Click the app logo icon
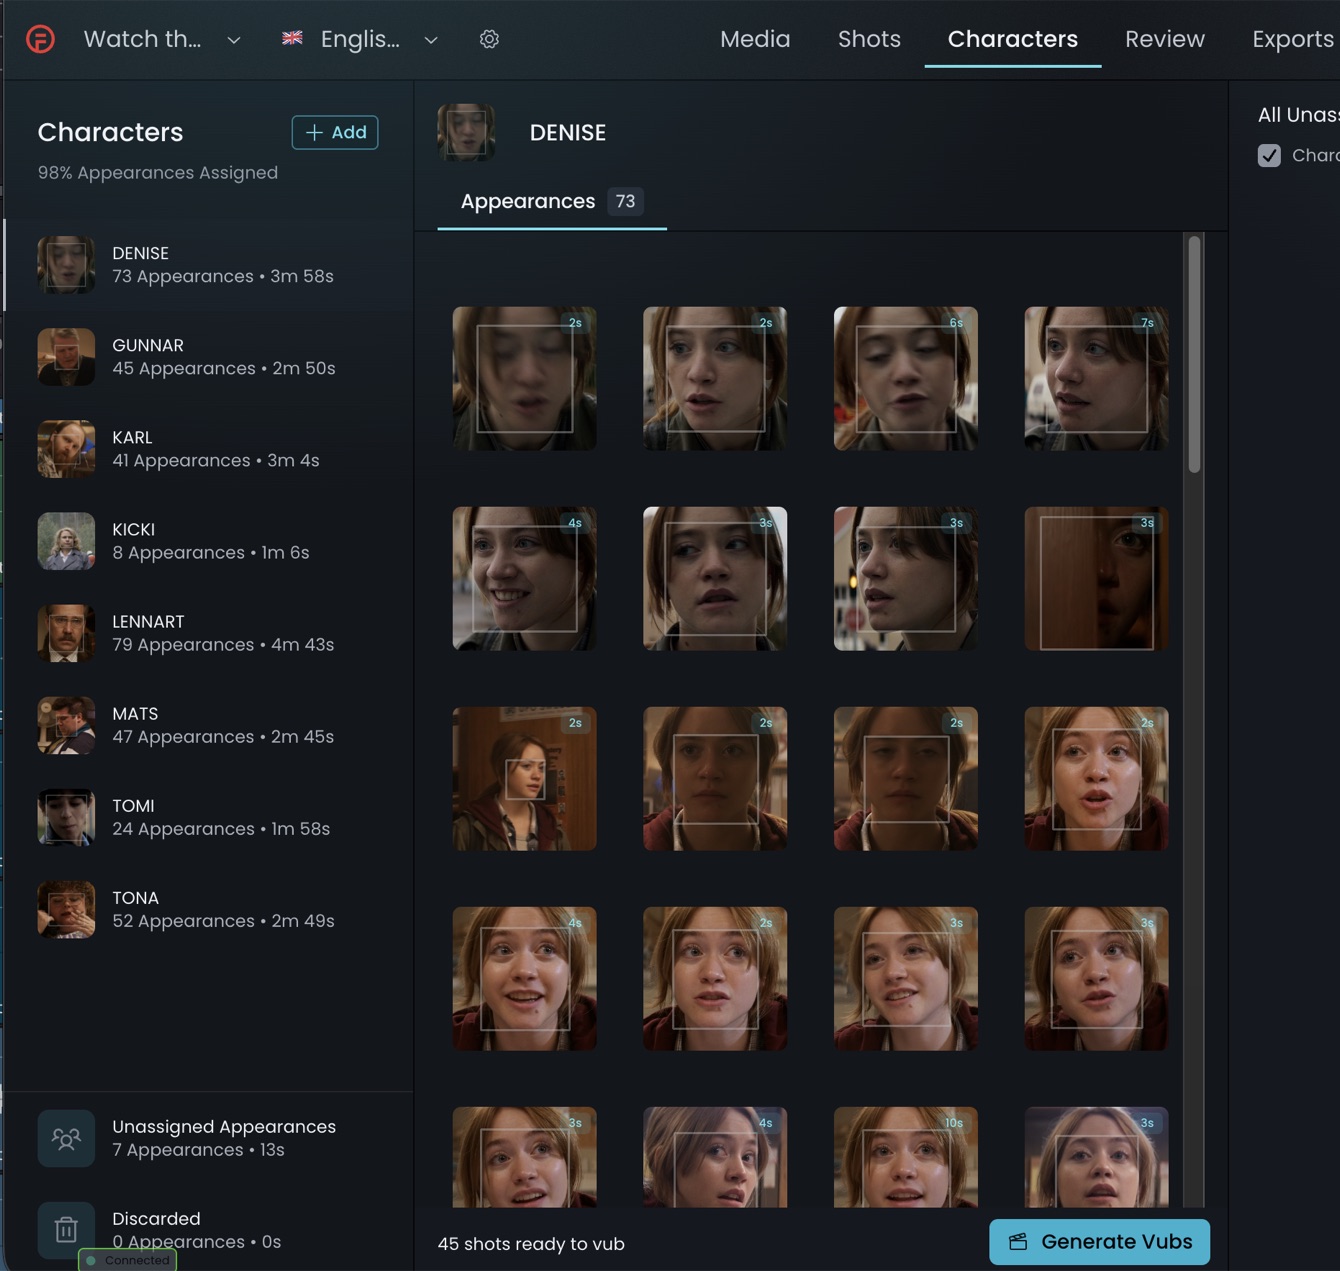Screen dimensions: 1340x1271 coord(40,39)
